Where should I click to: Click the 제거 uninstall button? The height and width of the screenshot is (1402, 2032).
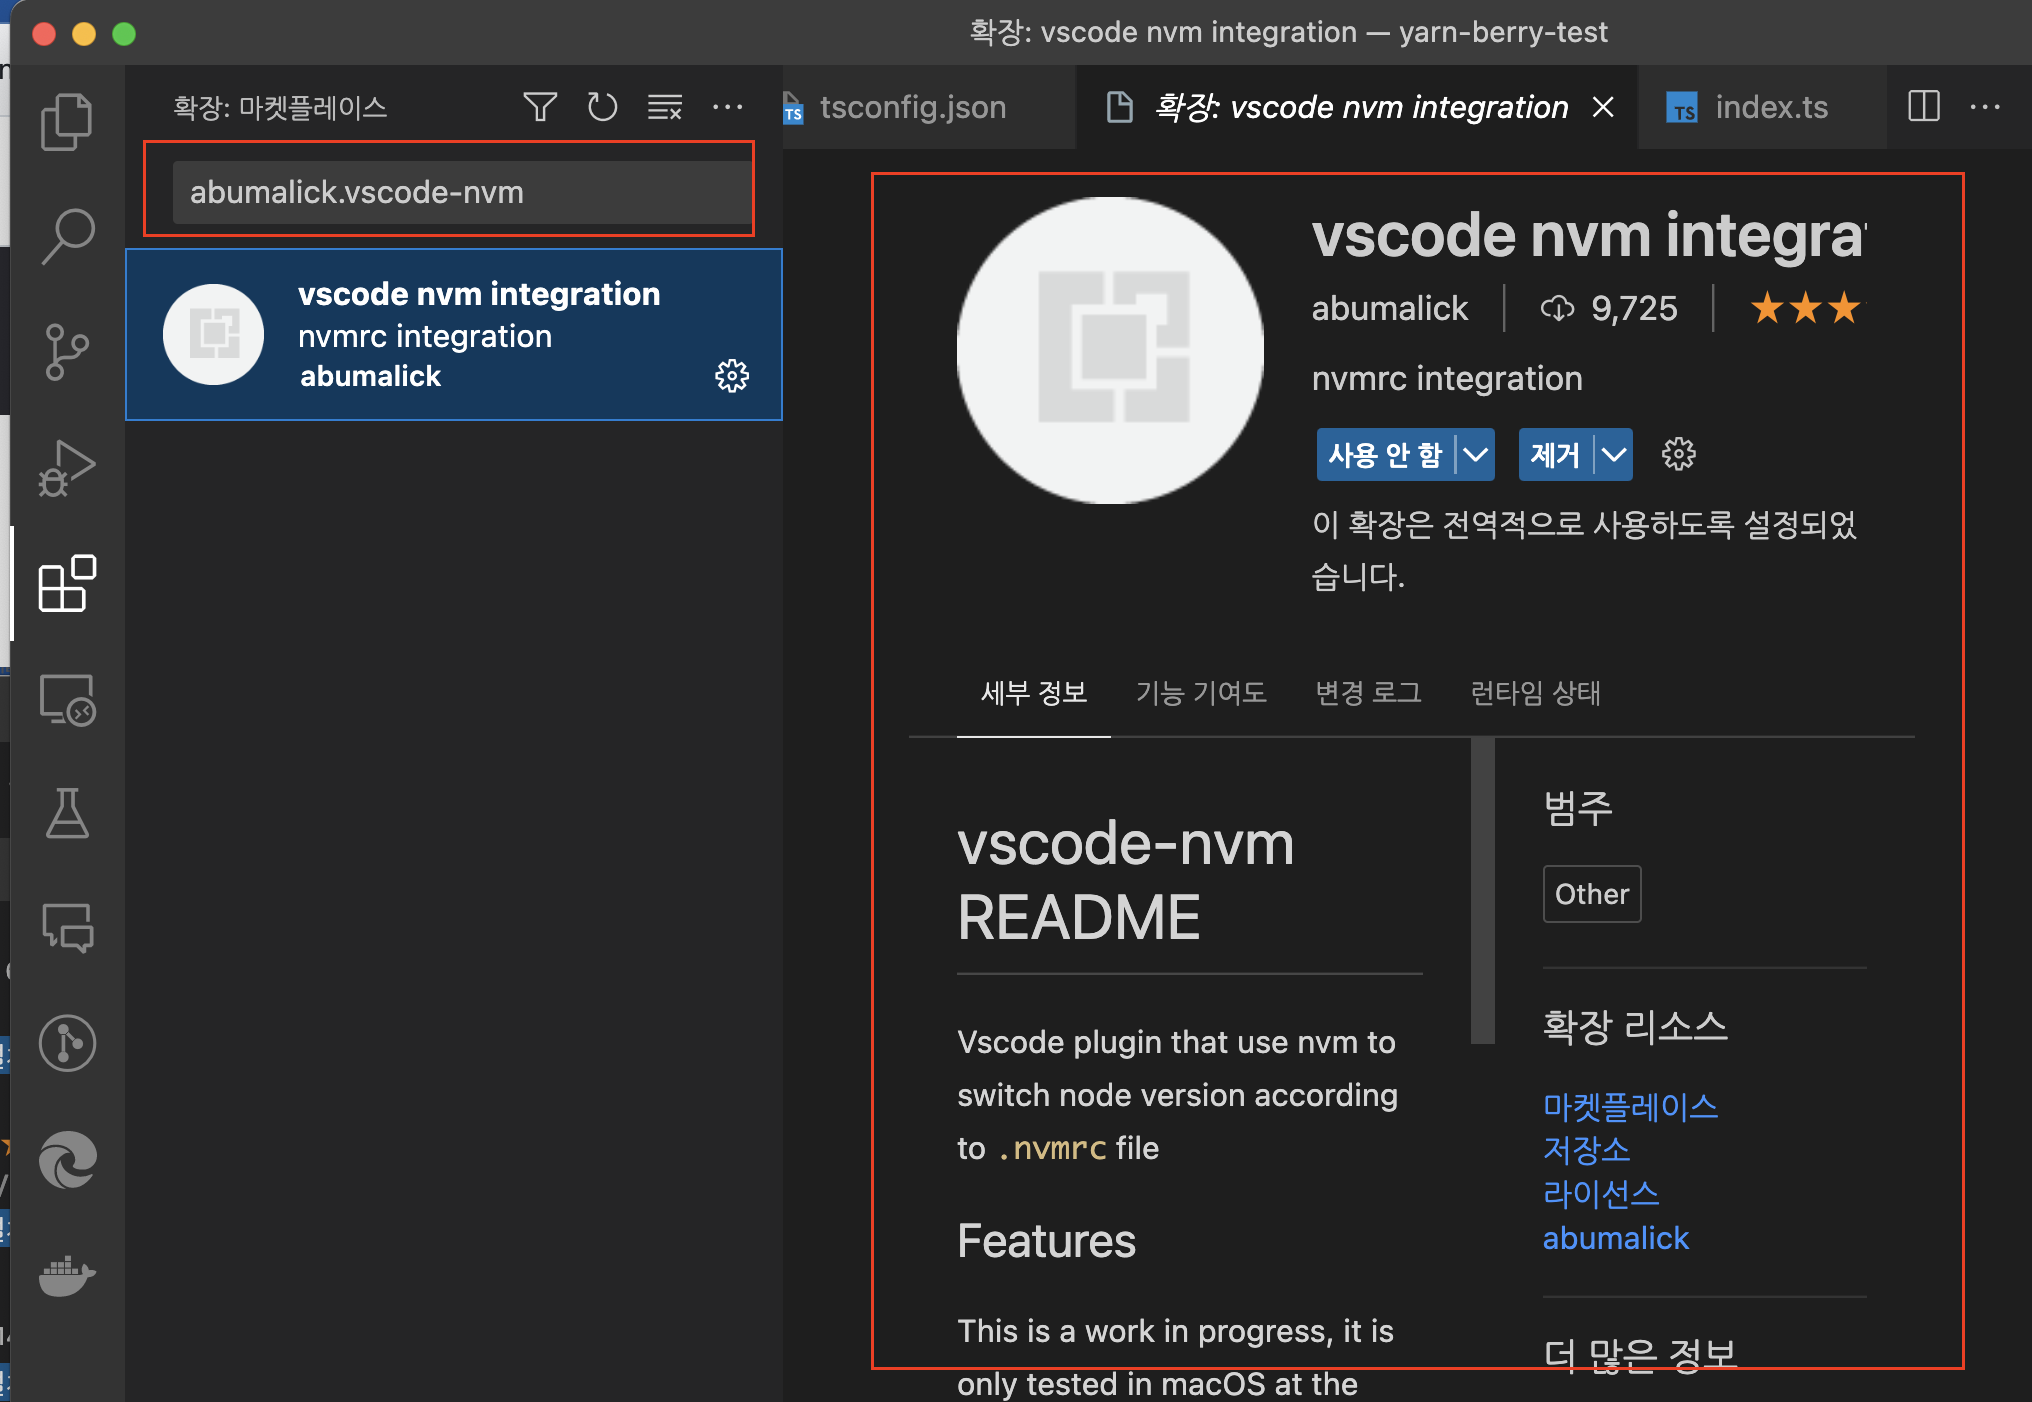(x=1556, y=455)
